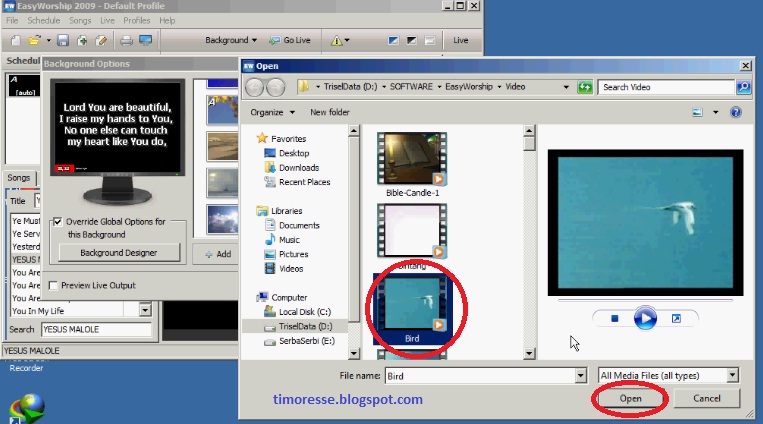The image size is (763, 424).
Task: Open Recent Places in the navigation pane
Action: (x=304, y=182)
